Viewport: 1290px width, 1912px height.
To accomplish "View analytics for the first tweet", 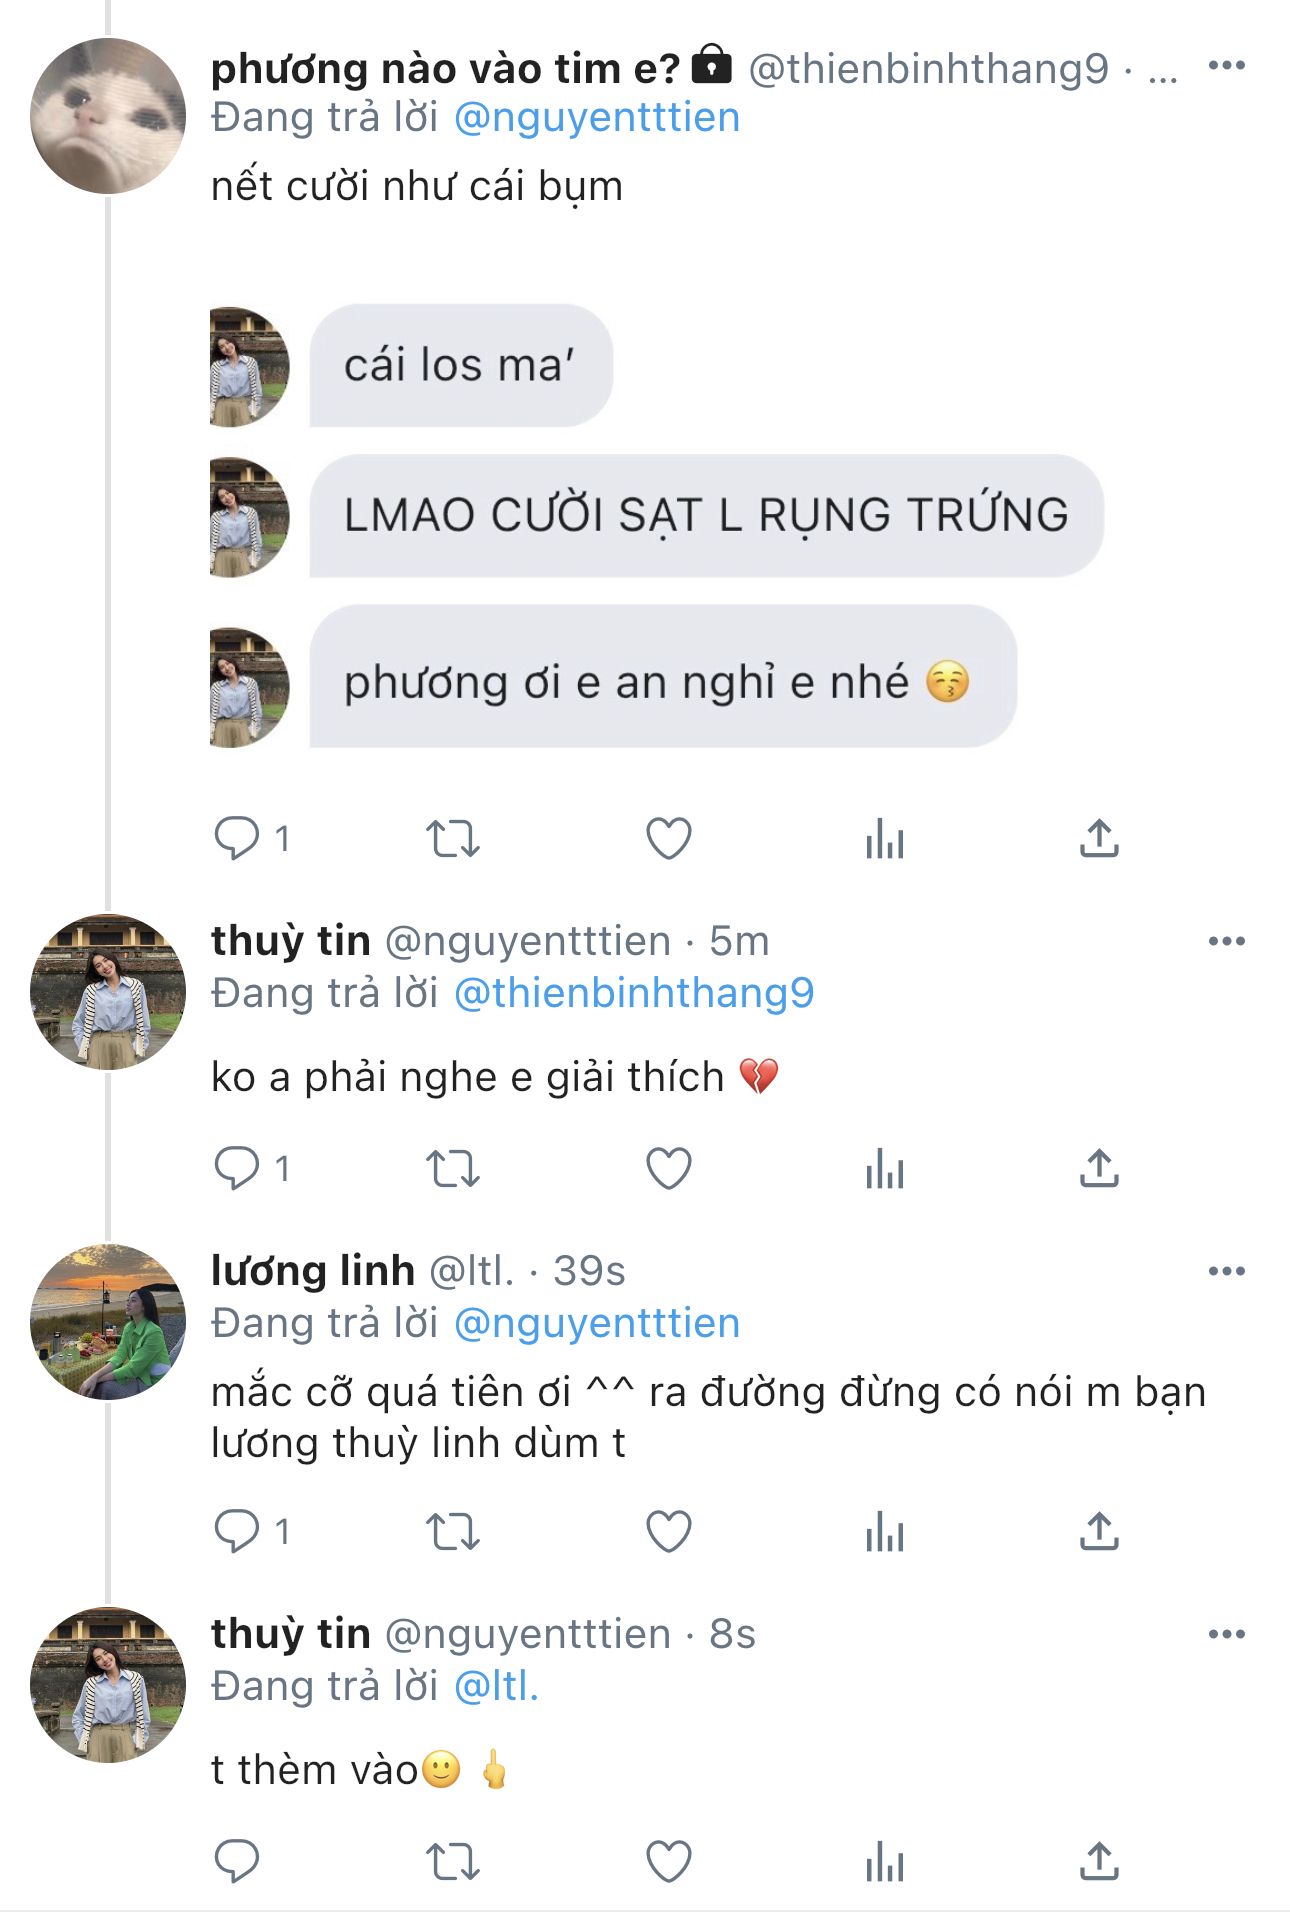I will pos(884,838).
